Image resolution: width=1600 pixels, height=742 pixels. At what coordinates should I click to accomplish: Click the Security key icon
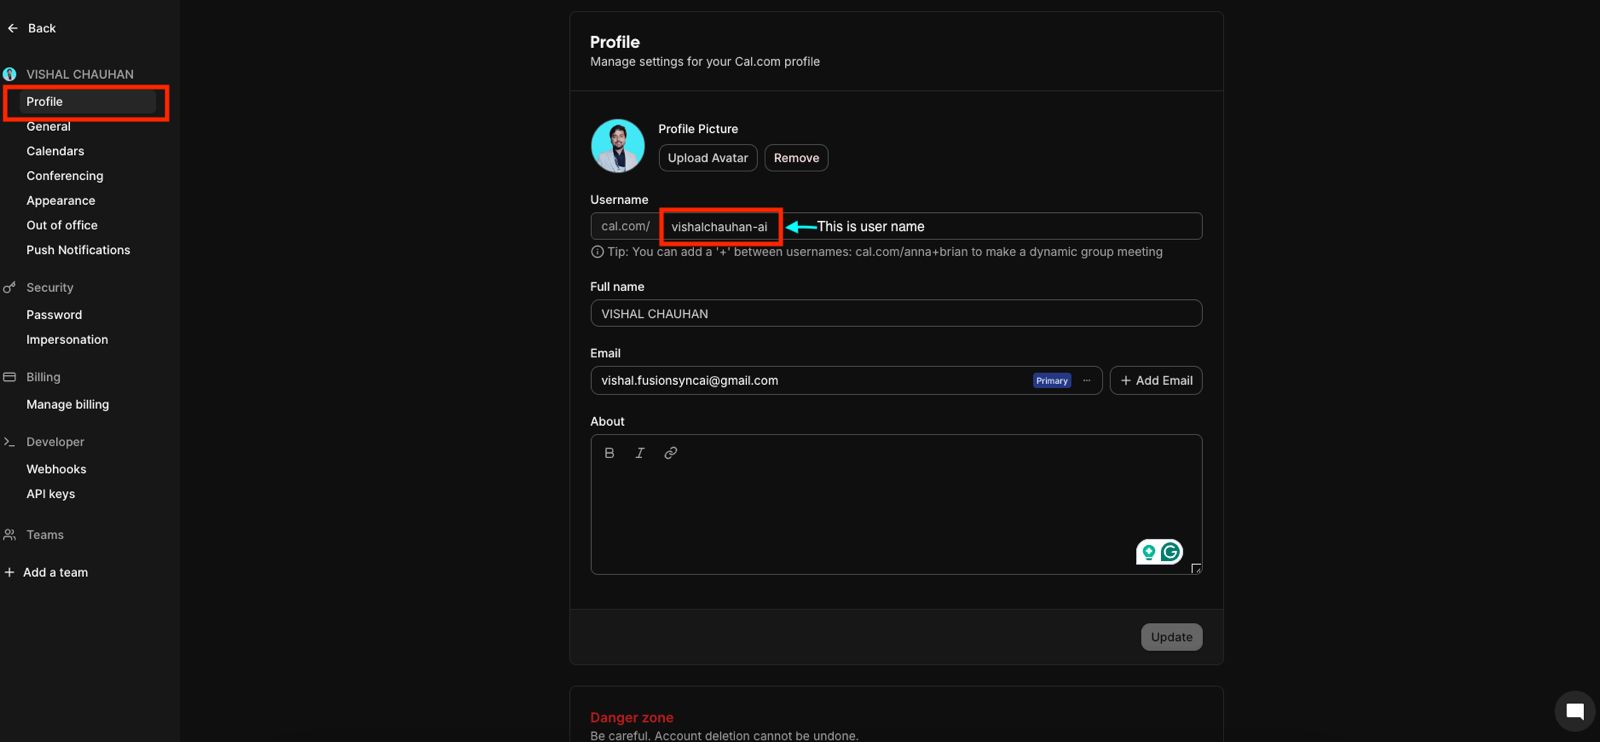[10, 287]
